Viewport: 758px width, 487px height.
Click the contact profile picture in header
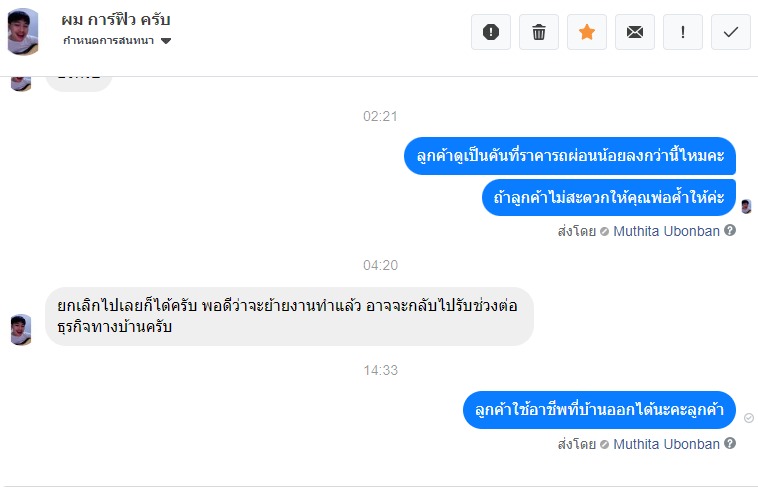(23, 31)
